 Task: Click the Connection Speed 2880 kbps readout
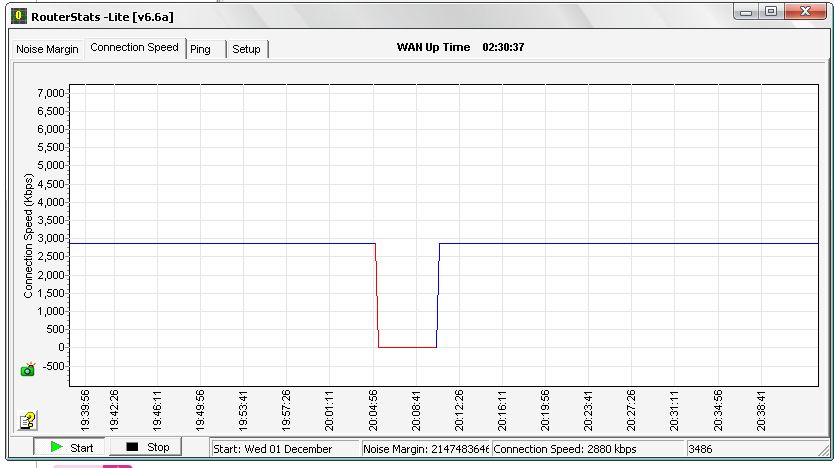586,448
